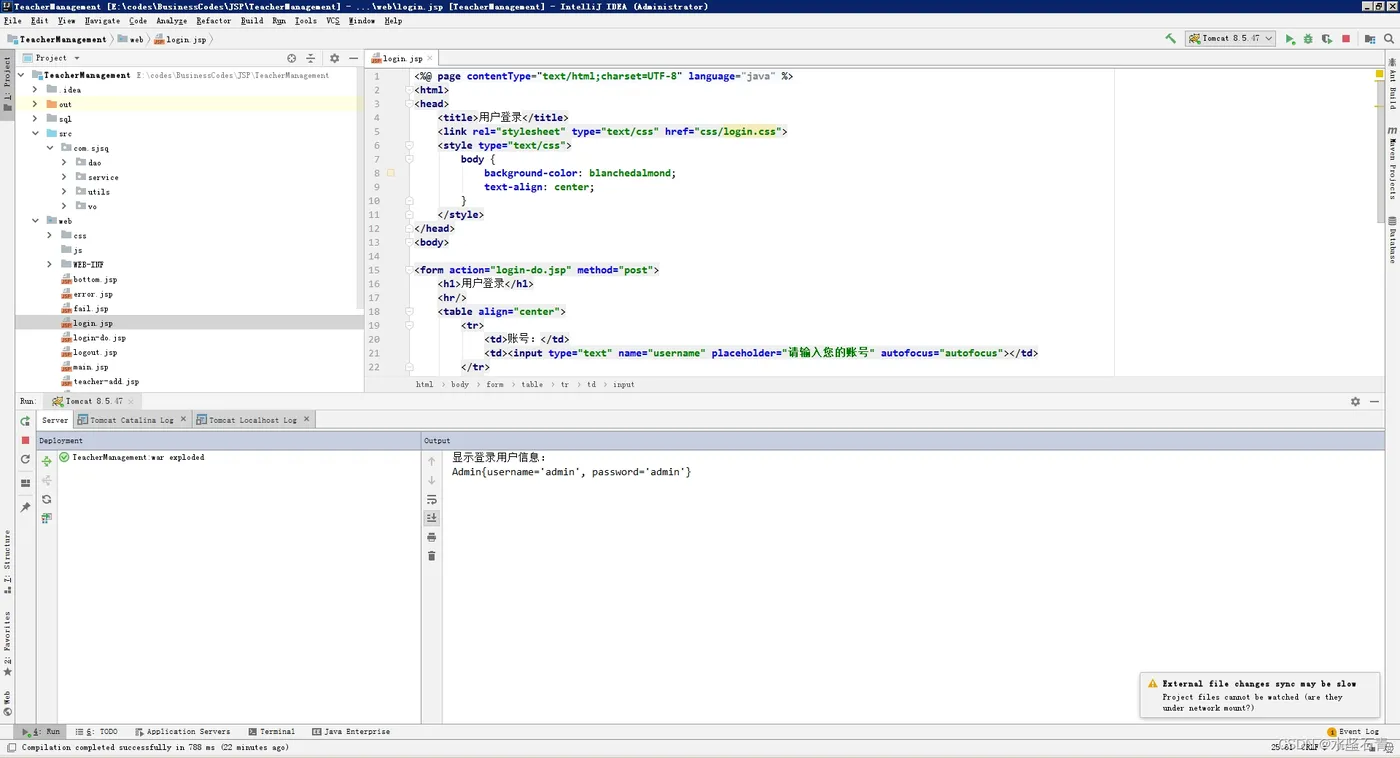The width and height of the screenshot is (1400, 758).
Task: Expand the .idea folder
Action: (x=36, y=90)
